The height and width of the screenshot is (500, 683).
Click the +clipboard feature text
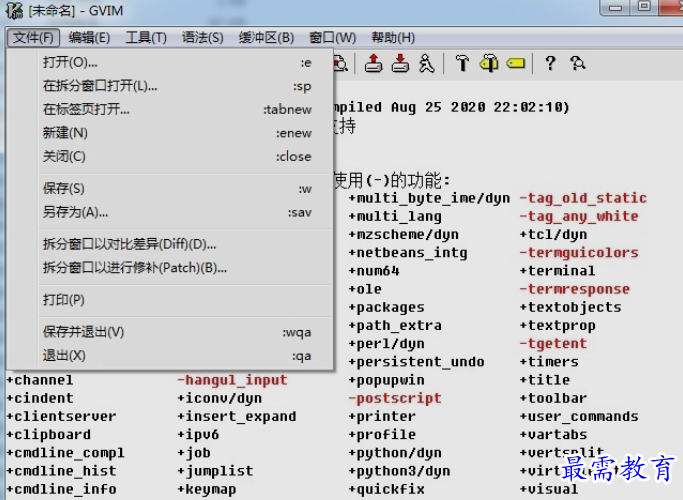click(x=48, y=435)
